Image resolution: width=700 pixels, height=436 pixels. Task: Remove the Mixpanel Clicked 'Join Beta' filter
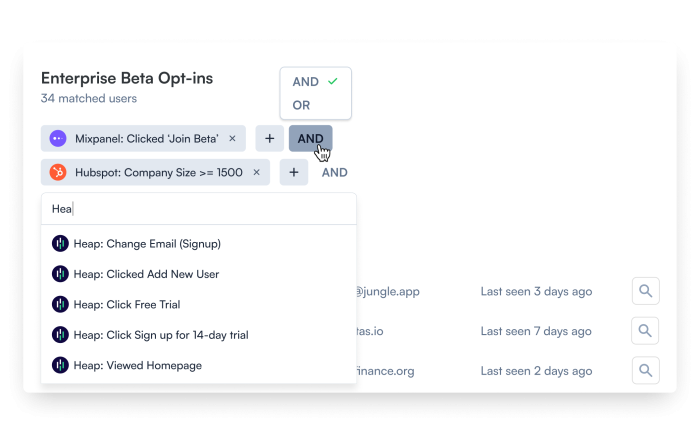point(232,138)
